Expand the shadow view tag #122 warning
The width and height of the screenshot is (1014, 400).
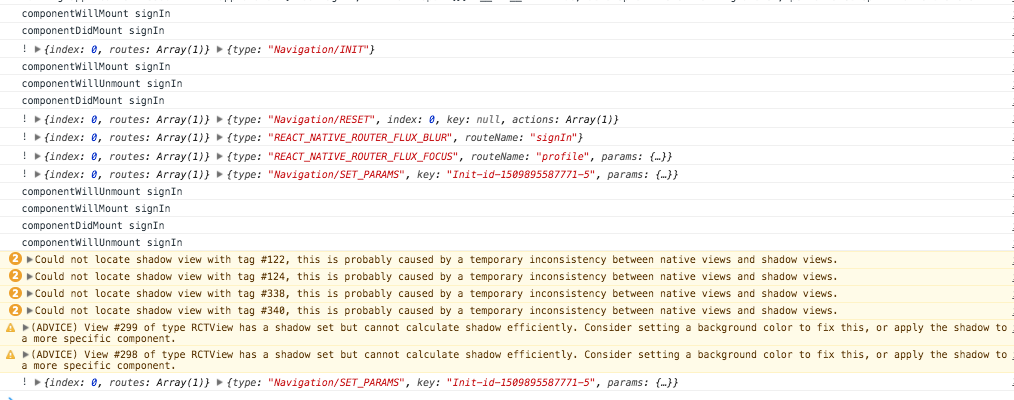(30, 260)
